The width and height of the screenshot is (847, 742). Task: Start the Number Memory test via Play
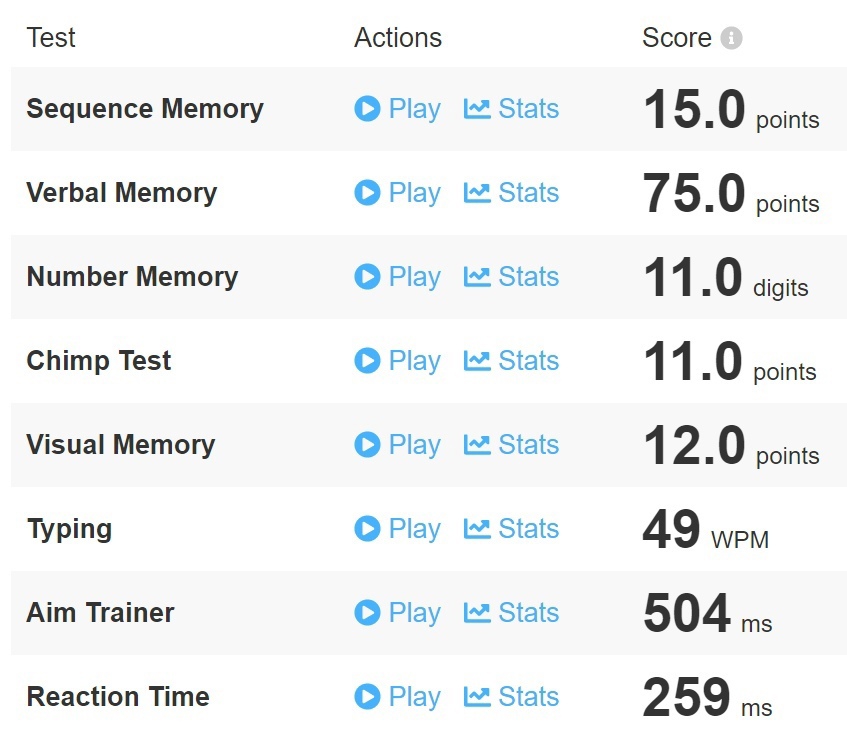click(414, 277)
